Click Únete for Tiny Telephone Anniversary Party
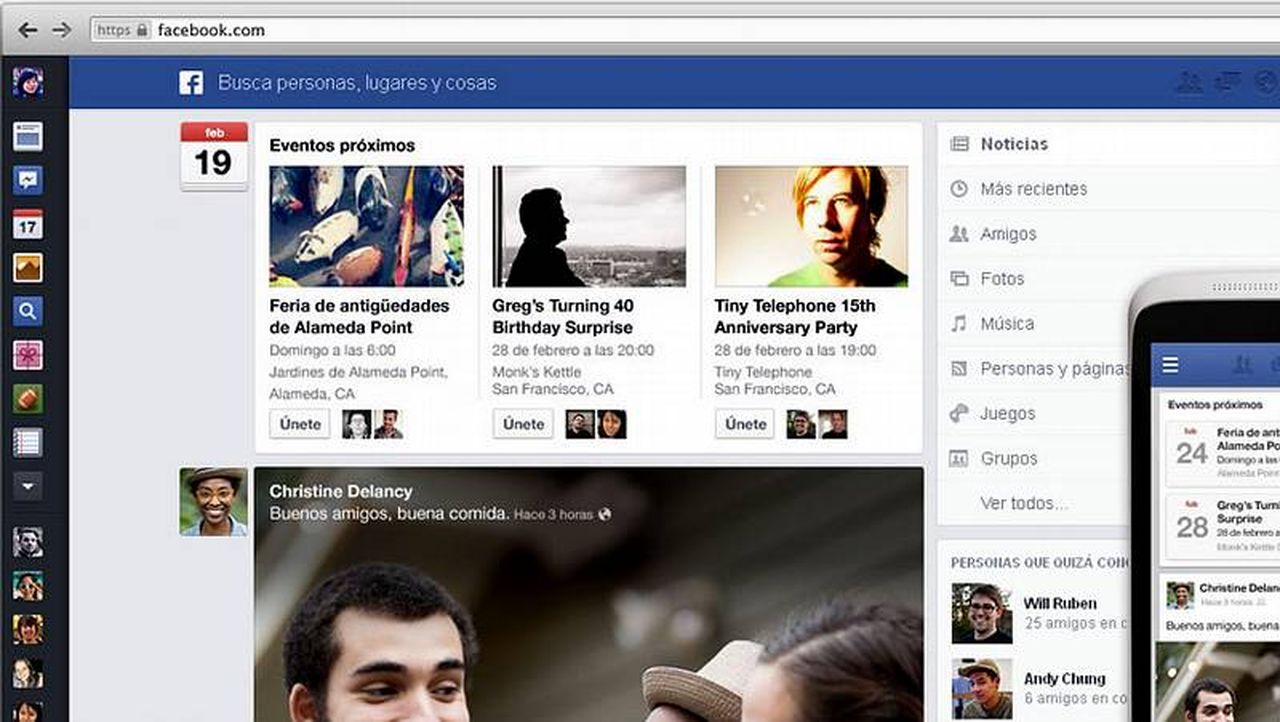Viewport: 1280px width, 722px height. (x=745, y=424)
